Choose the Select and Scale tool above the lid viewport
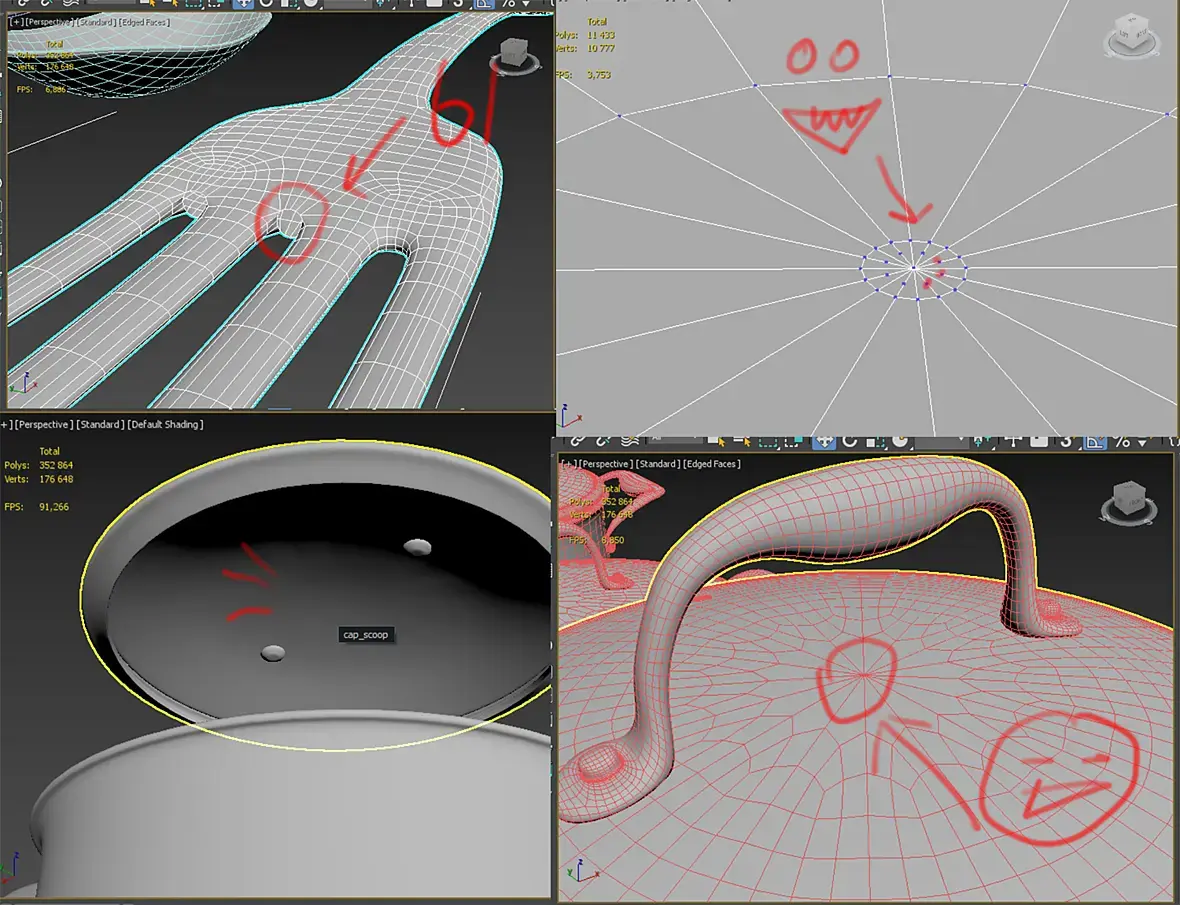 point(875,441)
